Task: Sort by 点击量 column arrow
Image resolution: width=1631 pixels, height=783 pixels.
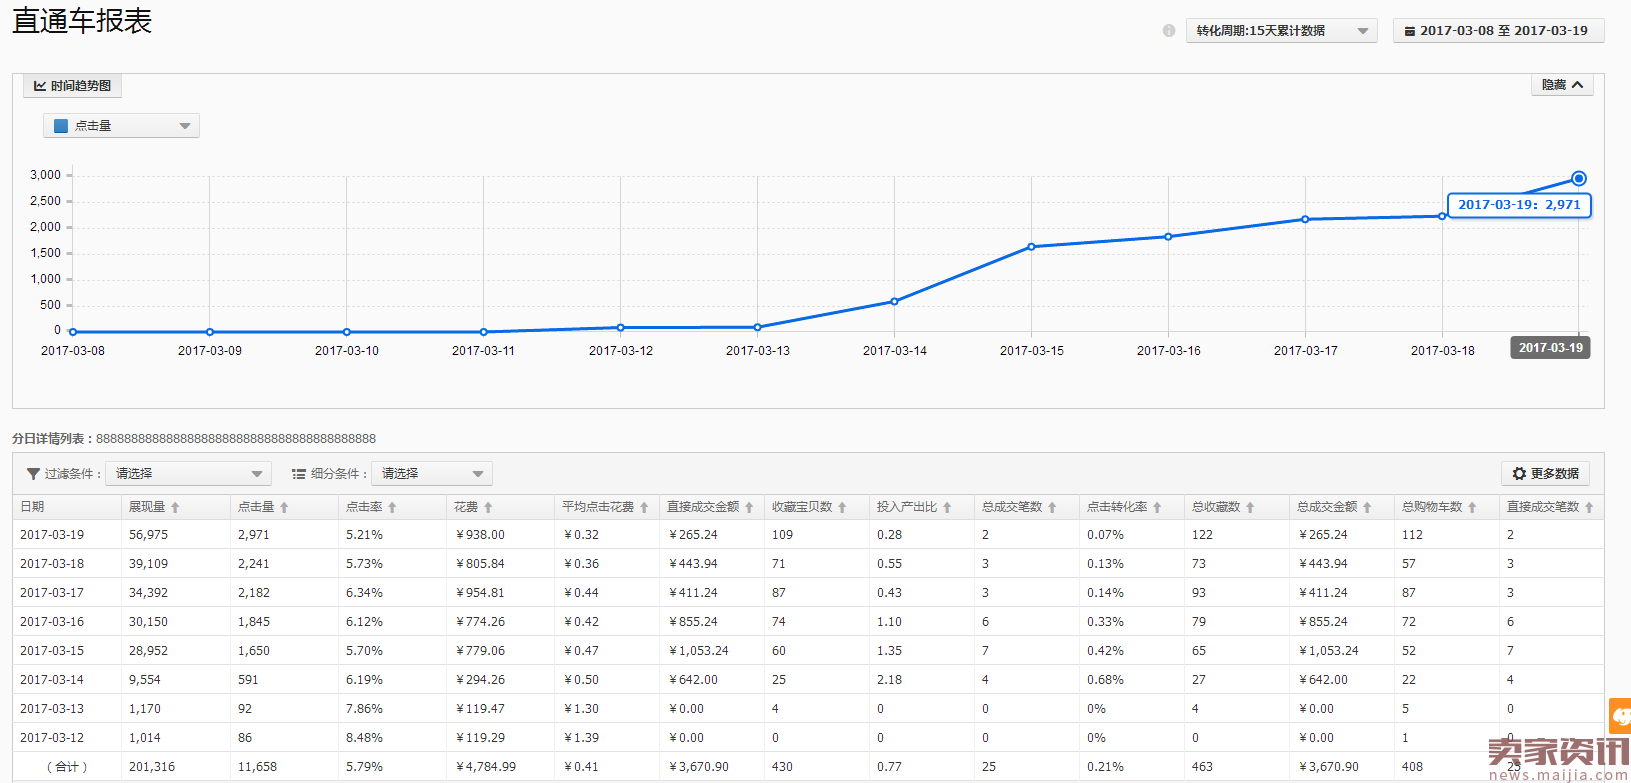Action: coord(284,508)
